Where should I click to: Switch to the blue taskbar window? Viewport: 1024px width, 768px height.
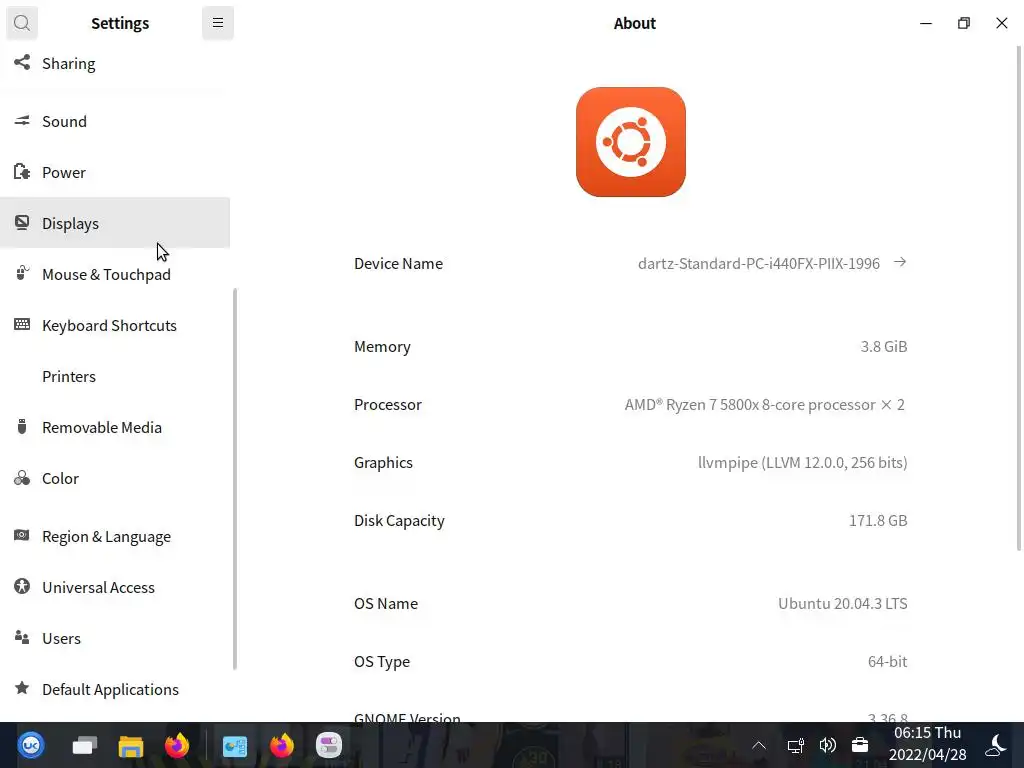point(234,746)
